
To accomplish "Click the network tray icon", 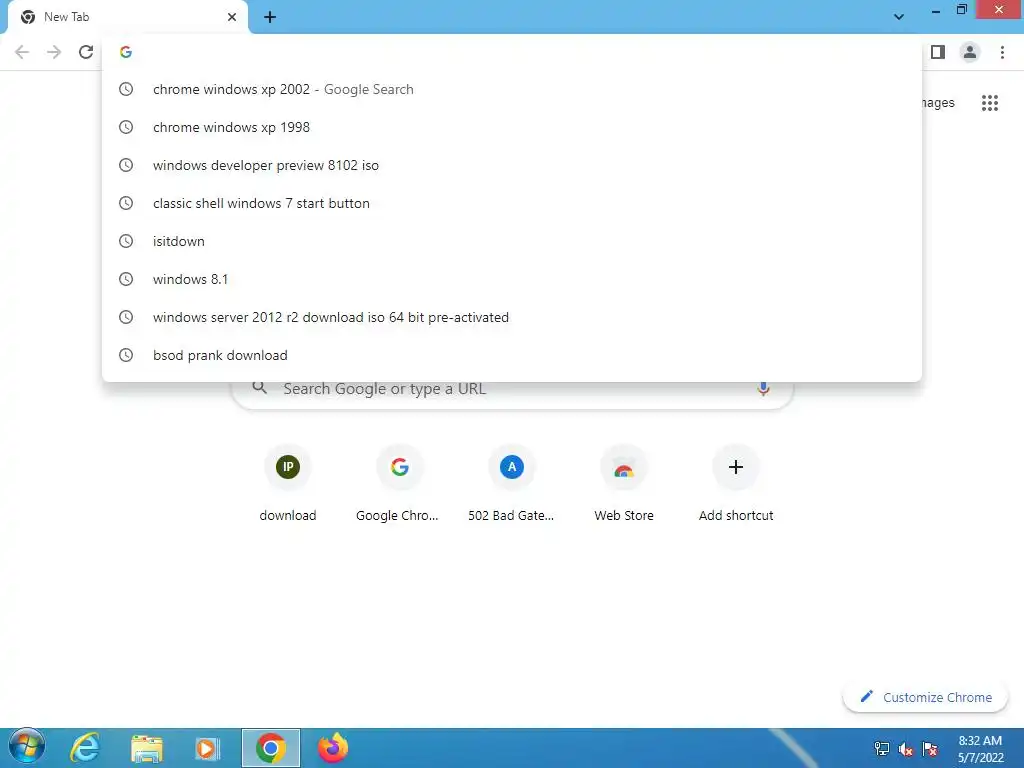I will coord(882,749).
